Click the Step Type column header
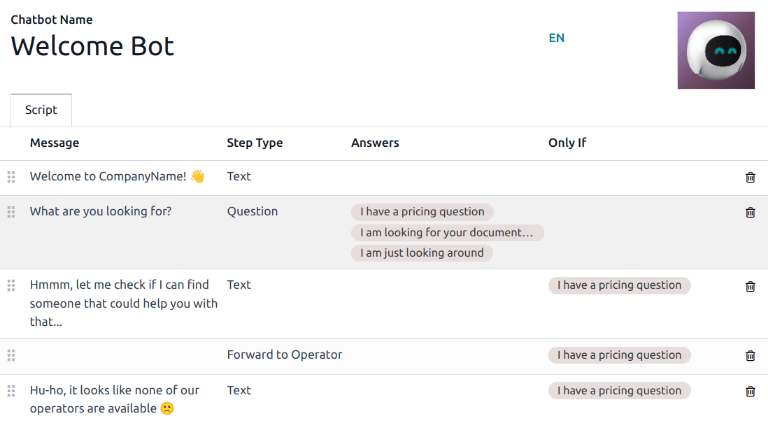 pos(255,143)
